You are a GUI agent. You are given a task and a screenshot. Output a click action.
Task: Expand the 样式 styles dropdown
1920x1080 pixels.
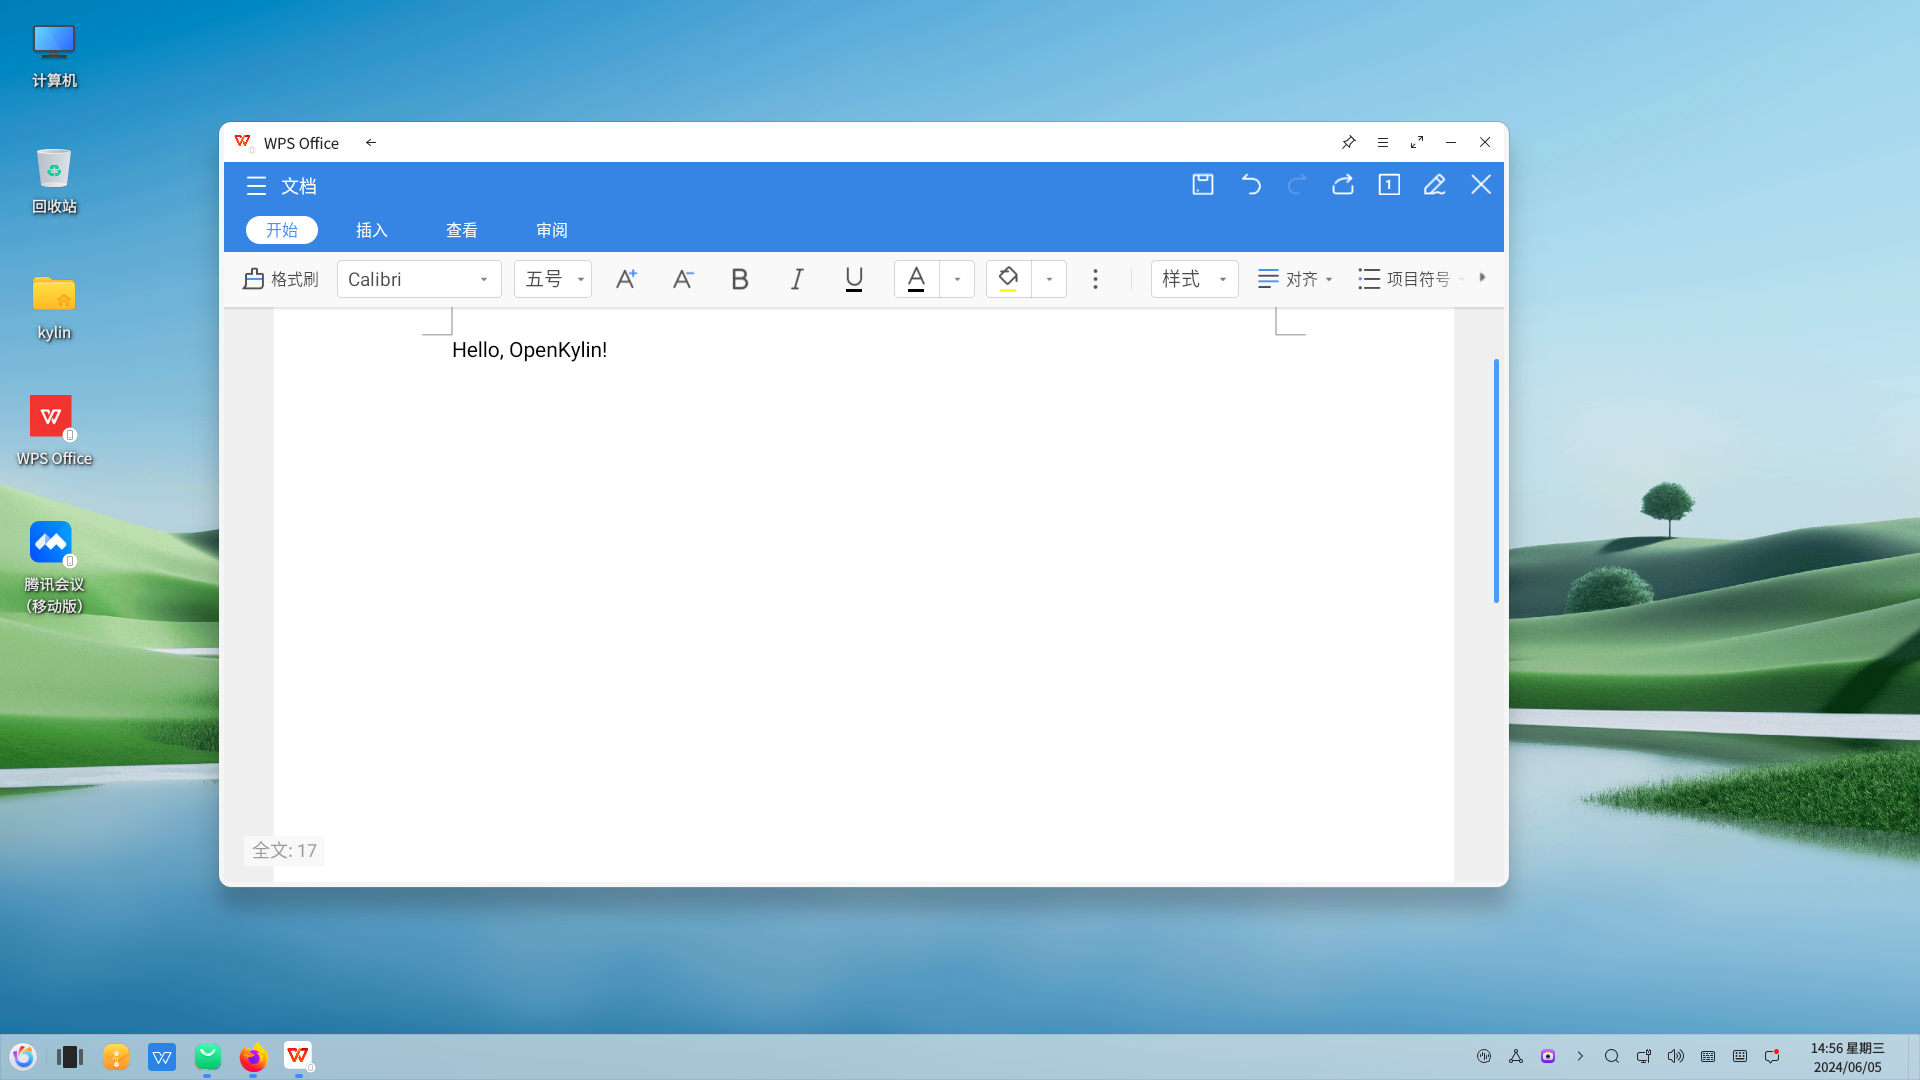1194,279
